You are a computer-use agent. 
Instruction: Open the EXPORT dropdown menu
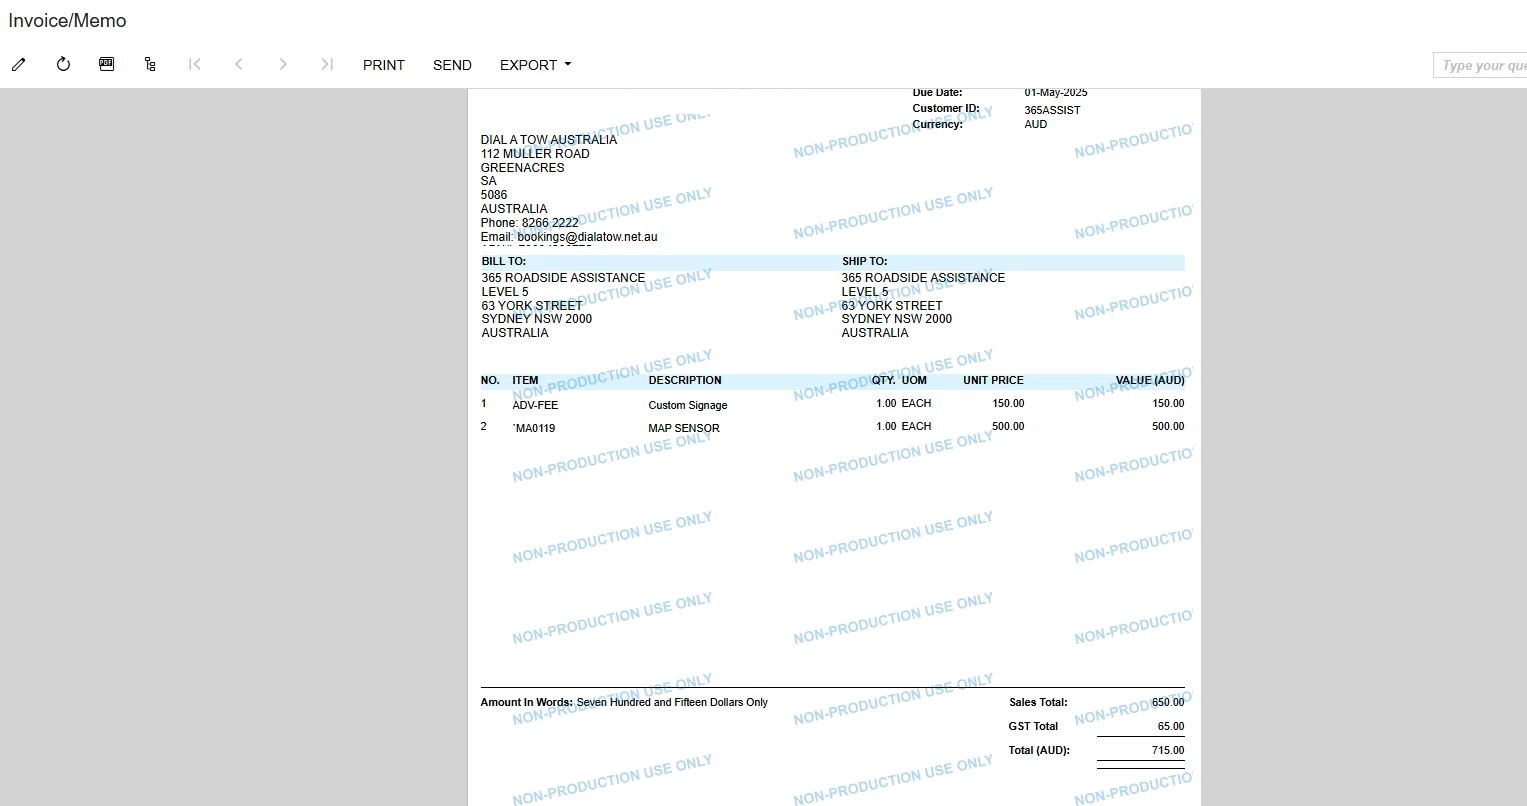pos(534,65)
